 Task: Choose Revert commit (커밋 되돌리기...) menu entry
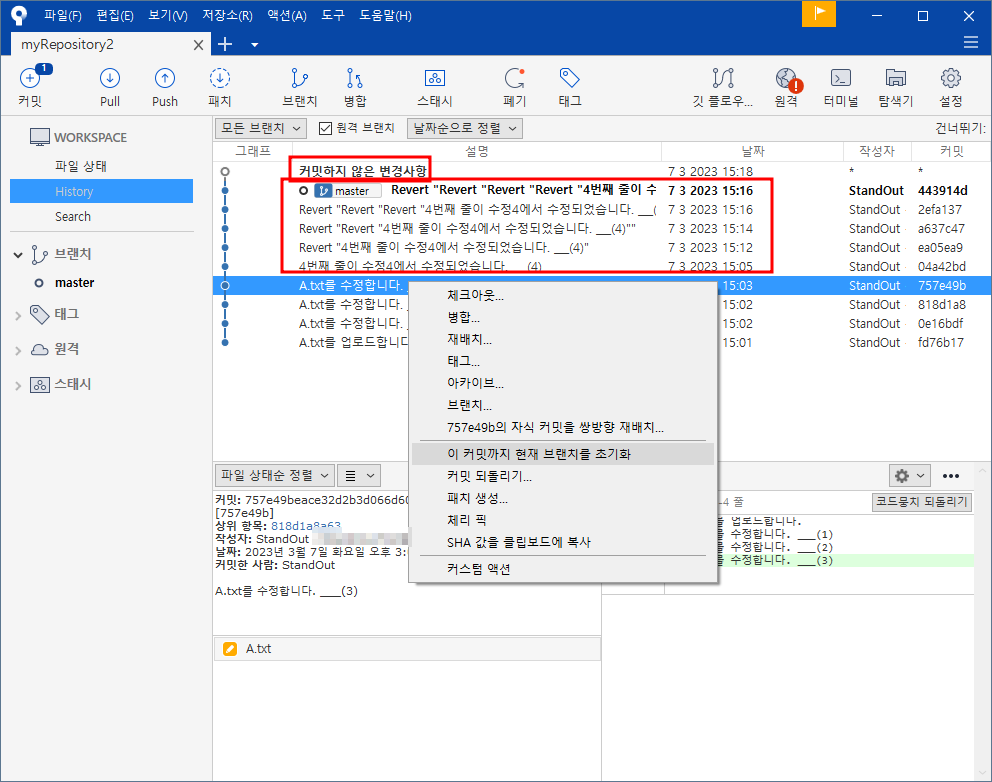[x=562, y=476]
